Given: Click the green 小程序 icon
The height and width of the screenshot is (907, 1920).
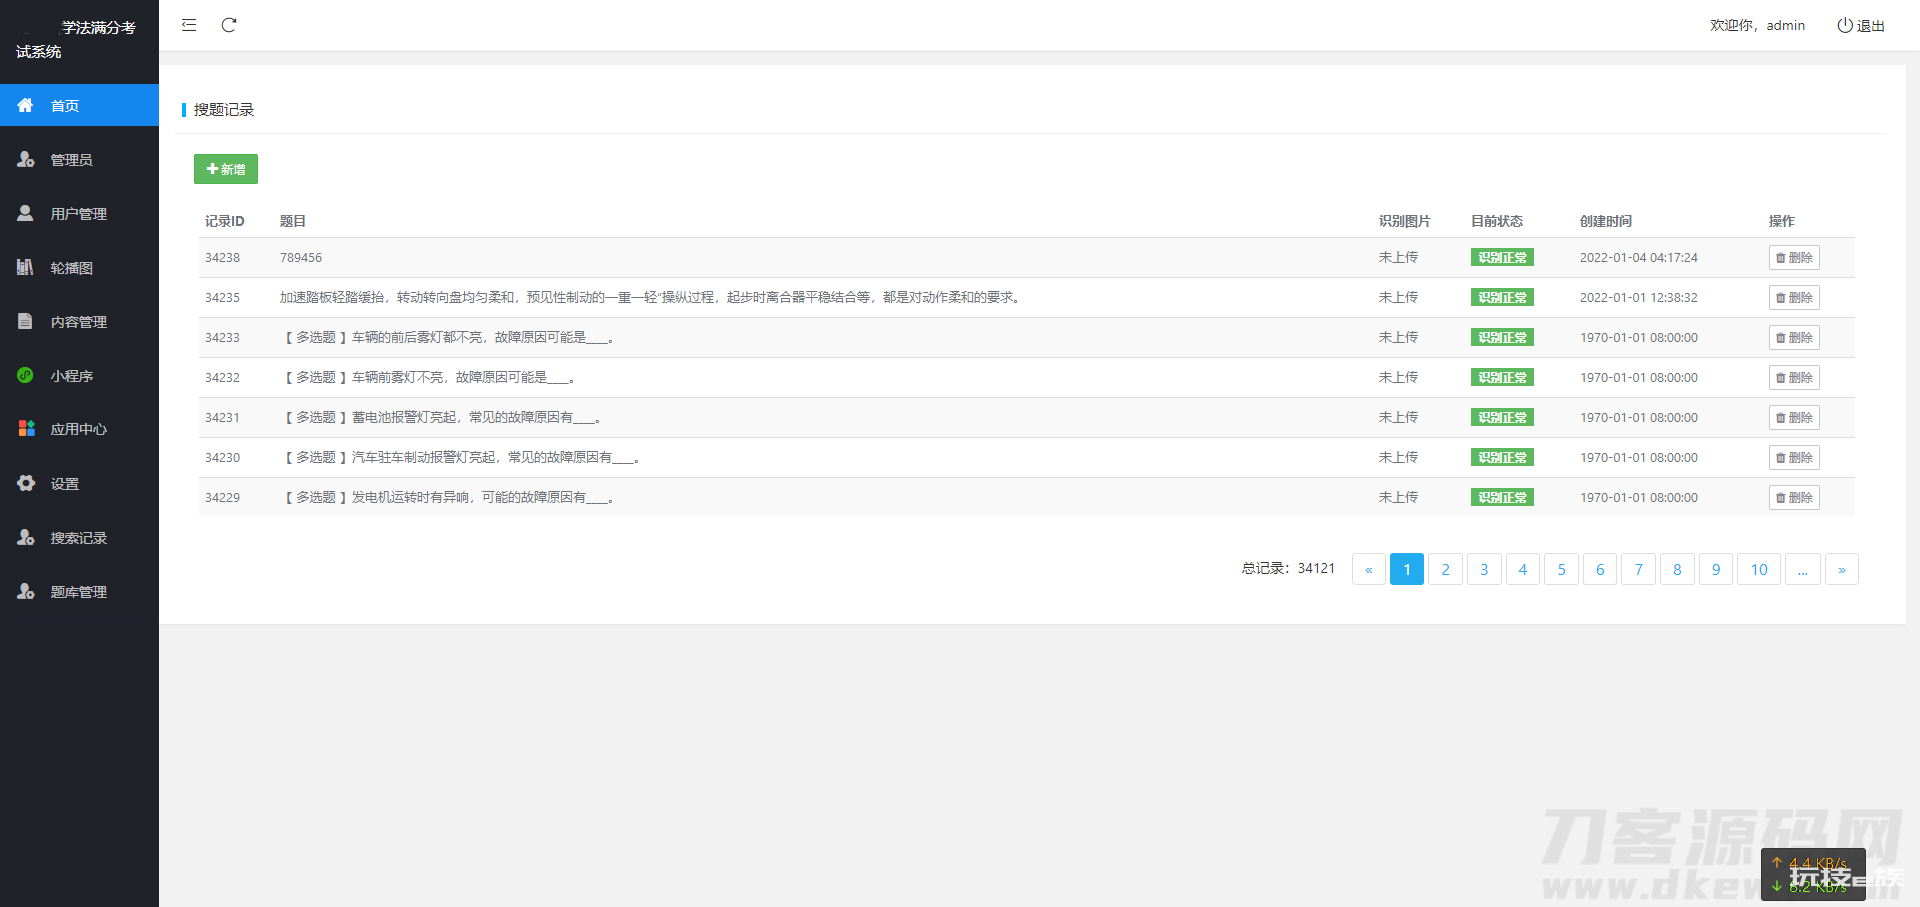Looking at the screenshot, I should tap(25, 375).
